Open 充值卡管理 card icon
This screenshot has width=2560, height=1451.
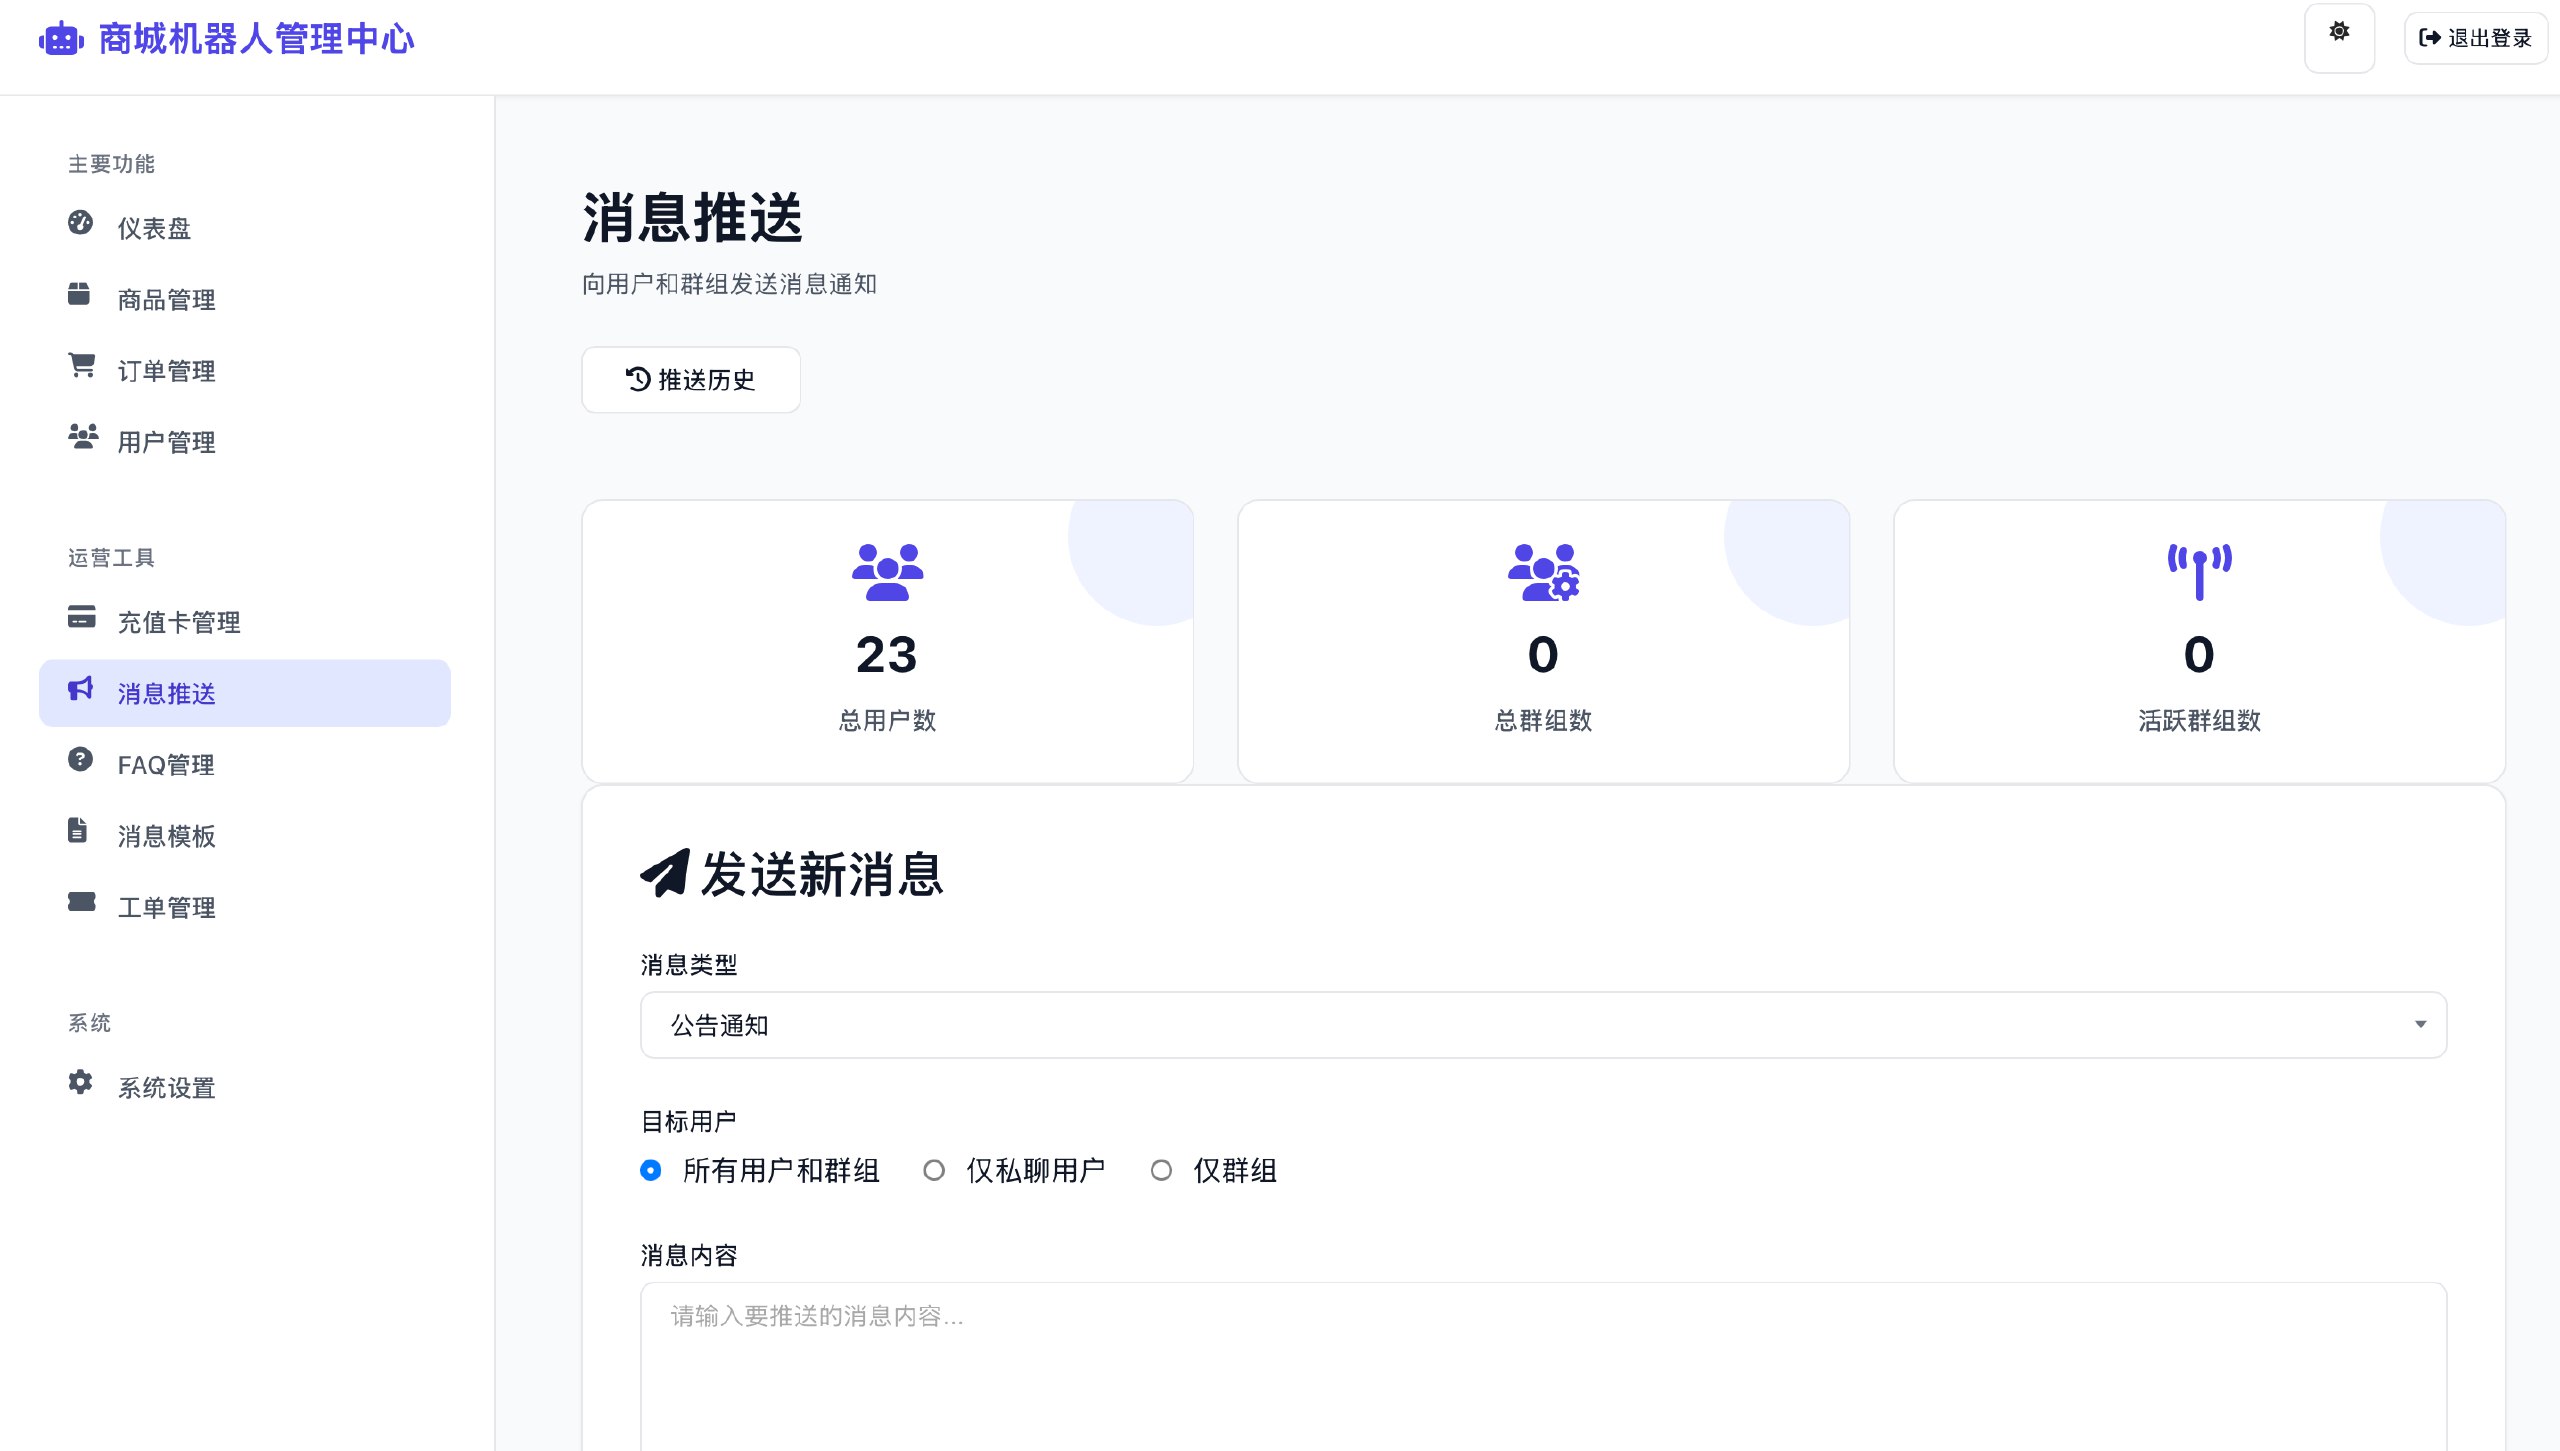(81, 620)
